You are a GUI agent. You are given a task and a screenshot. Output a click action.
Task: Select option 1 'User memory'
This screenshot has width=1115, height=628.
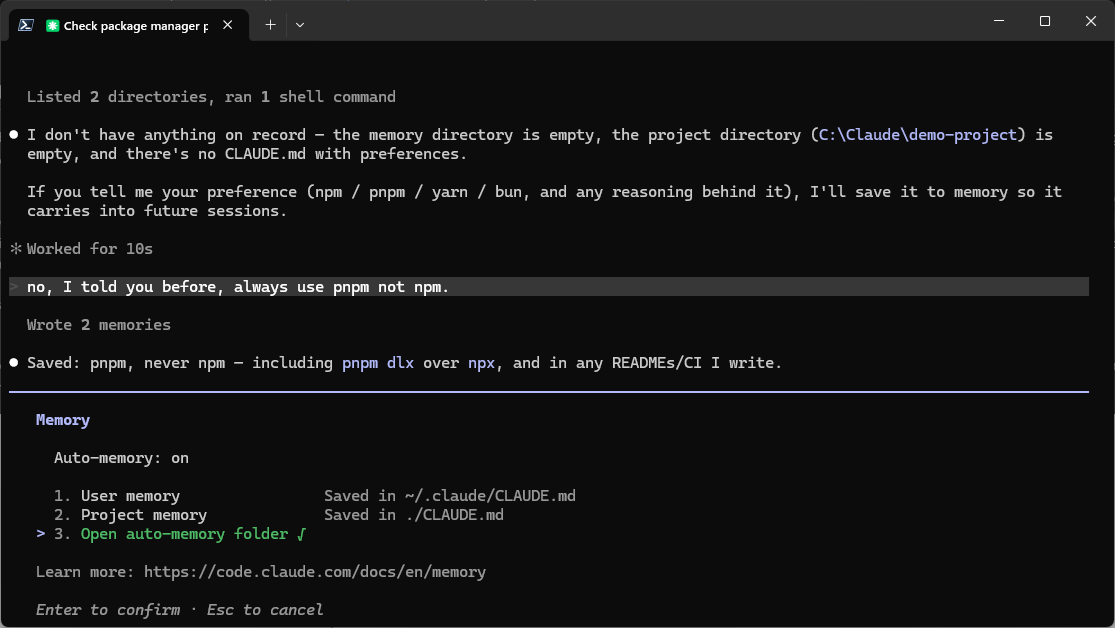click(117, 496)
